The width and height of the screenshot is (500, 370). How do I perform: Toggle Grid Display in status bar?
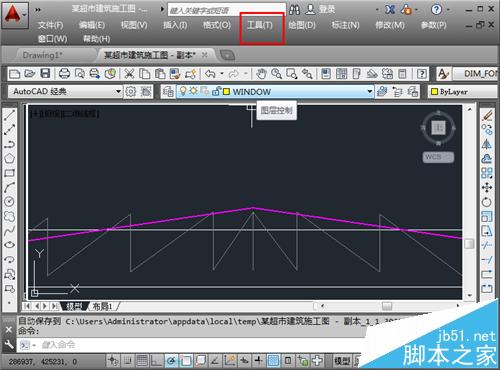click(142, 361)
